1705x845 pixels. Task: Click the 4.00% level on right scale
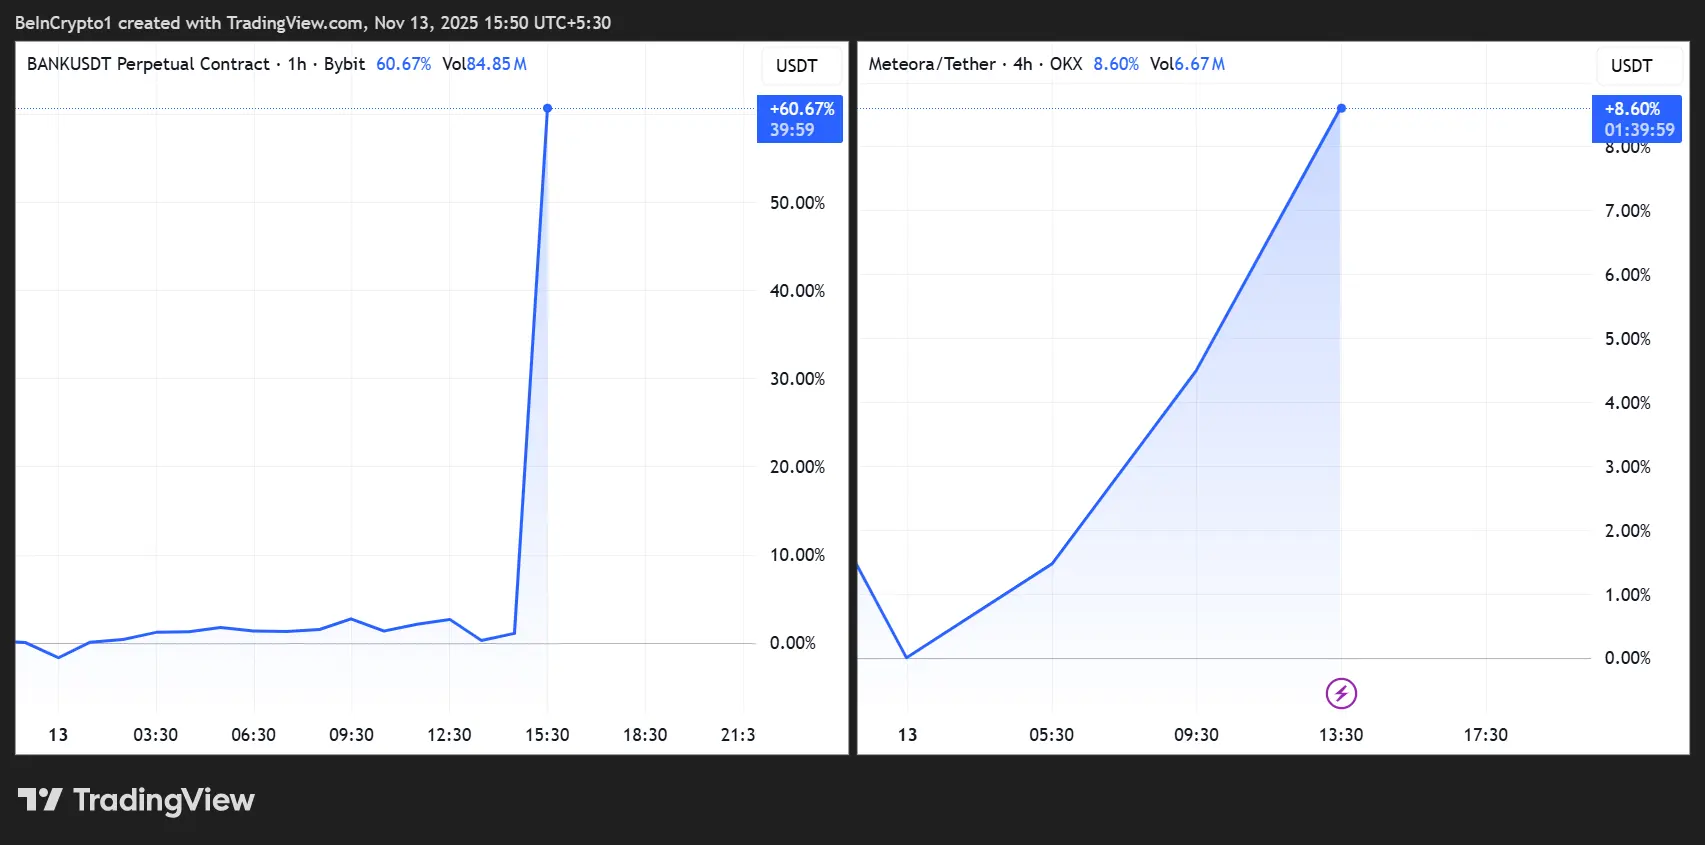click(1627, 403)
